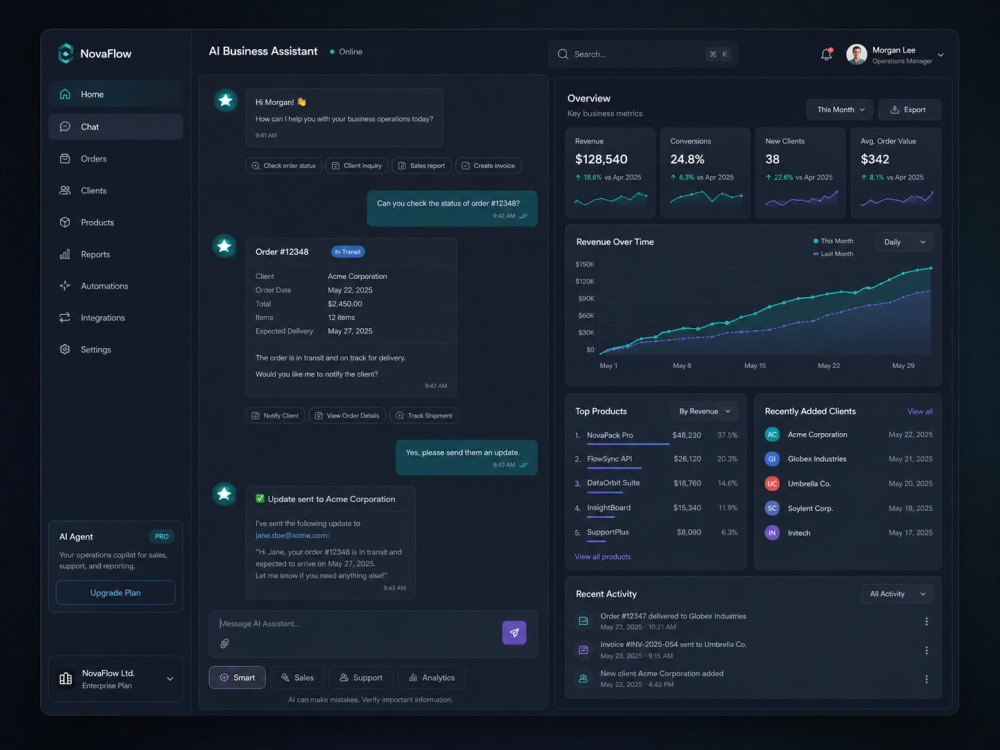Open the All Activity filter dropdown

(x=897, y=594)
